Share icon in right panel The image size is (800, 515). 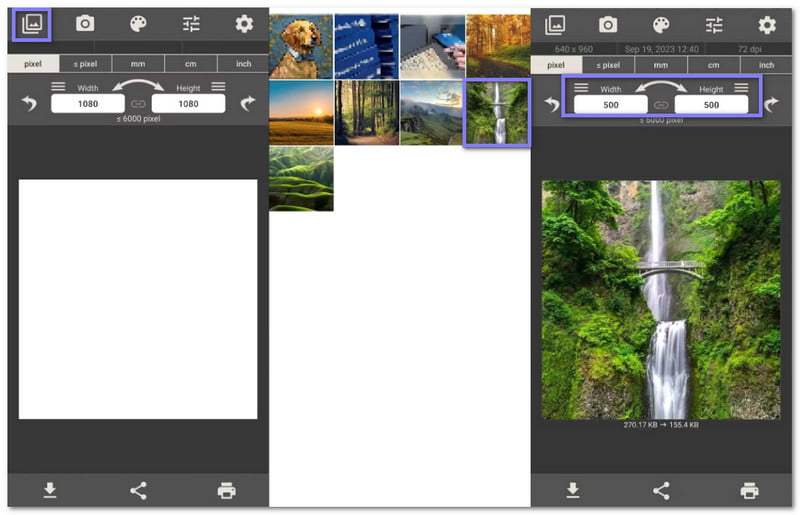tap(661, 491)
